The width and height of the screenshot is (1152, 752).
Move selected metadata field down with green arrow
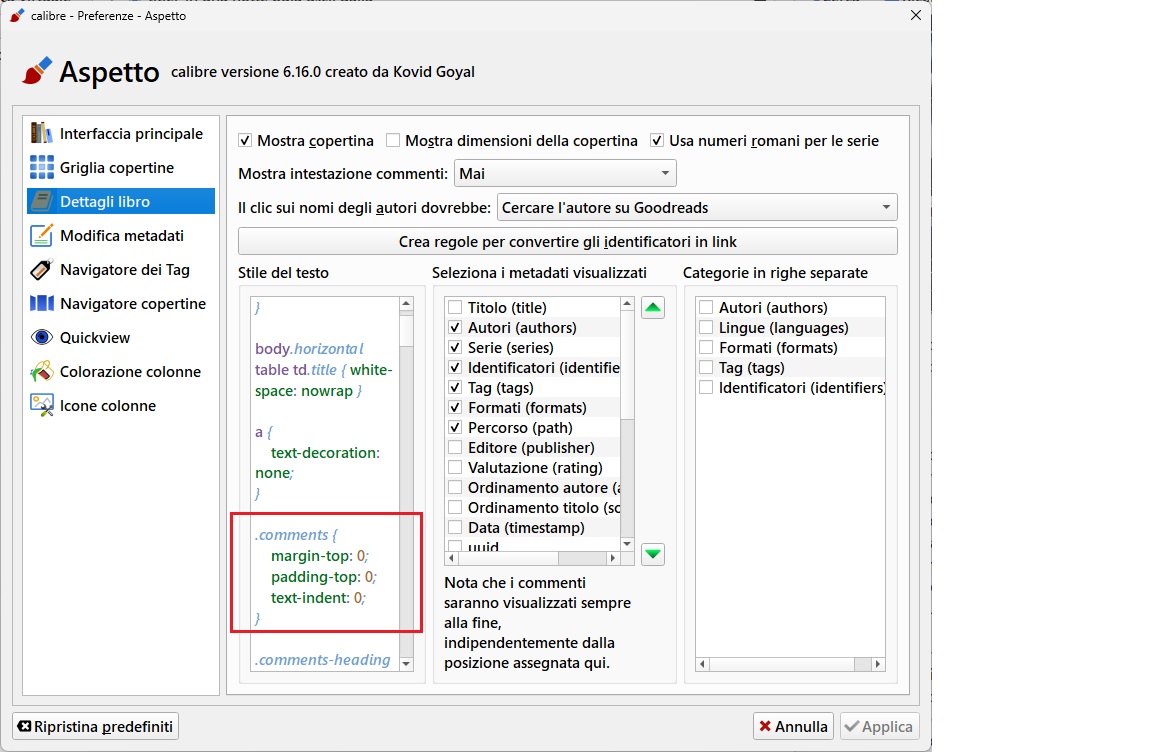(652, 554)
